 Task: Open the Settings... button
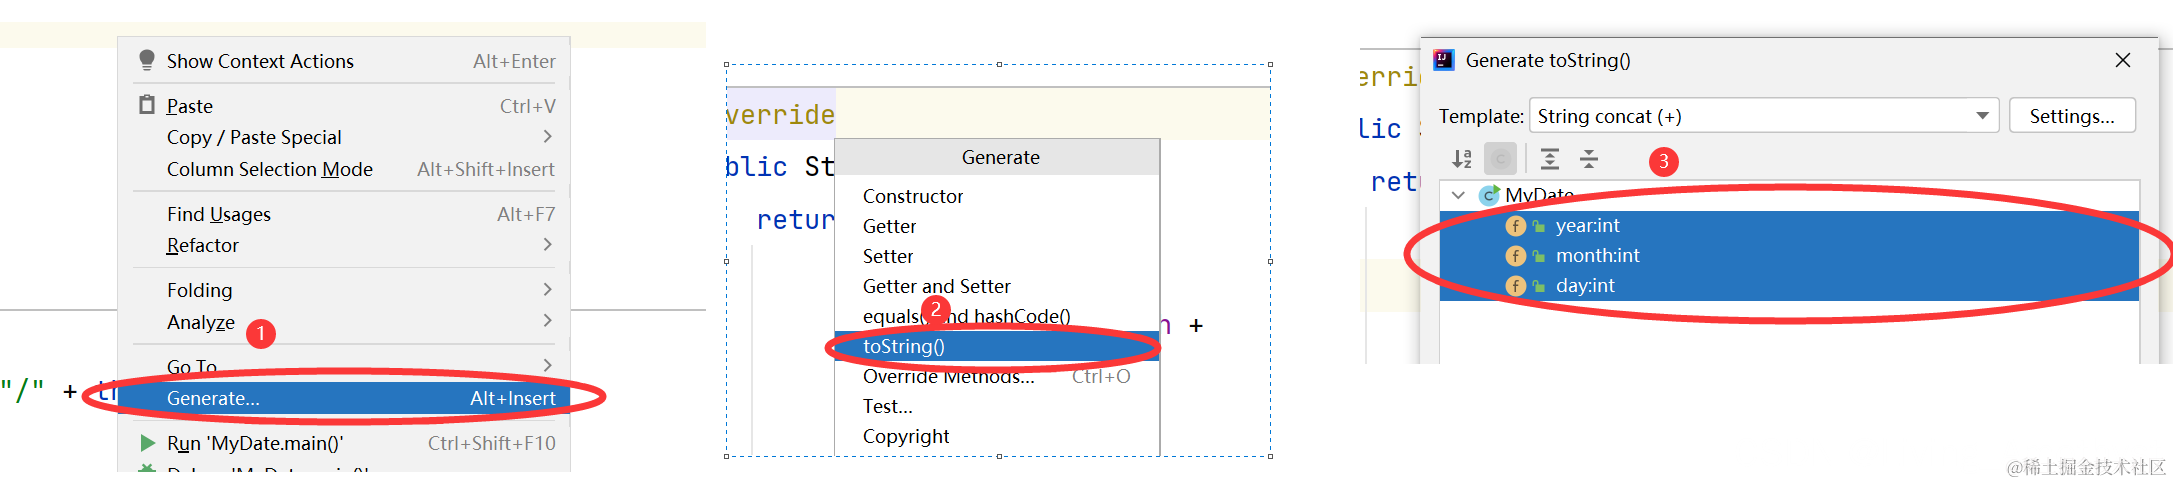(2072, 116)
